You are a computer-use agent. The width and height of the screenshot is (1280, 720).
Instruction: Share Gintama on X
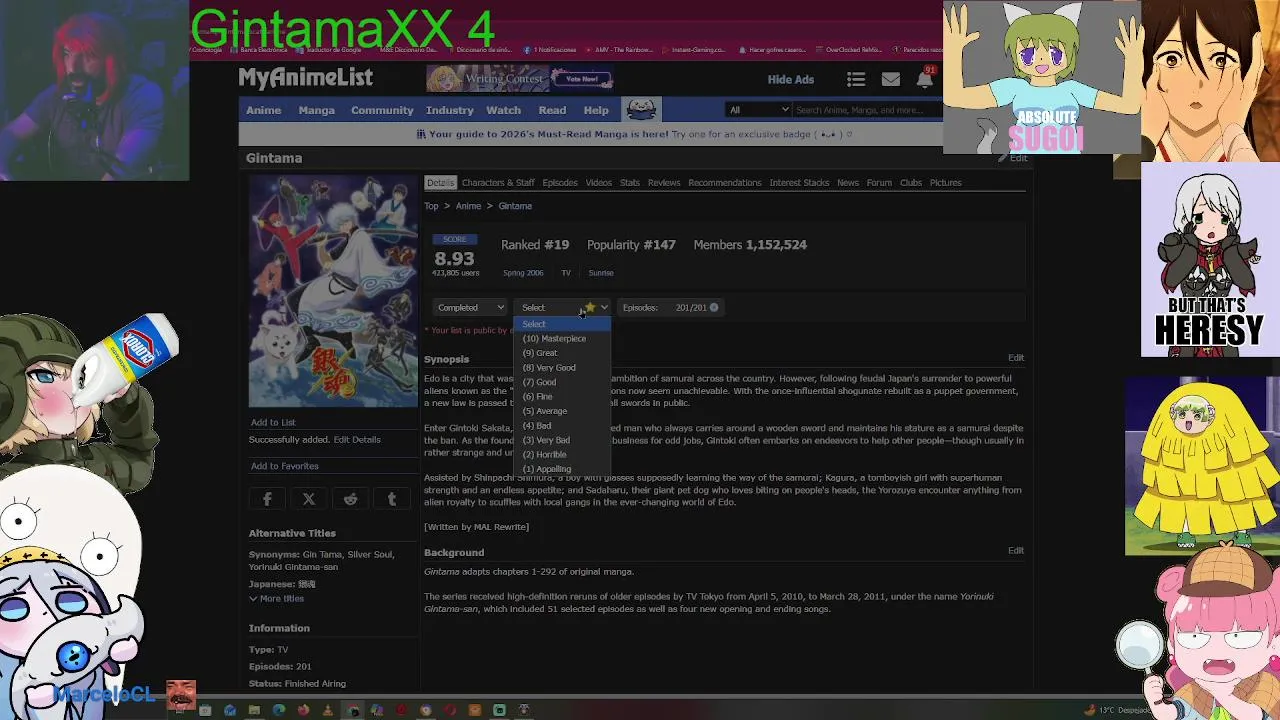pyautogui.click(x=309, y=499)
